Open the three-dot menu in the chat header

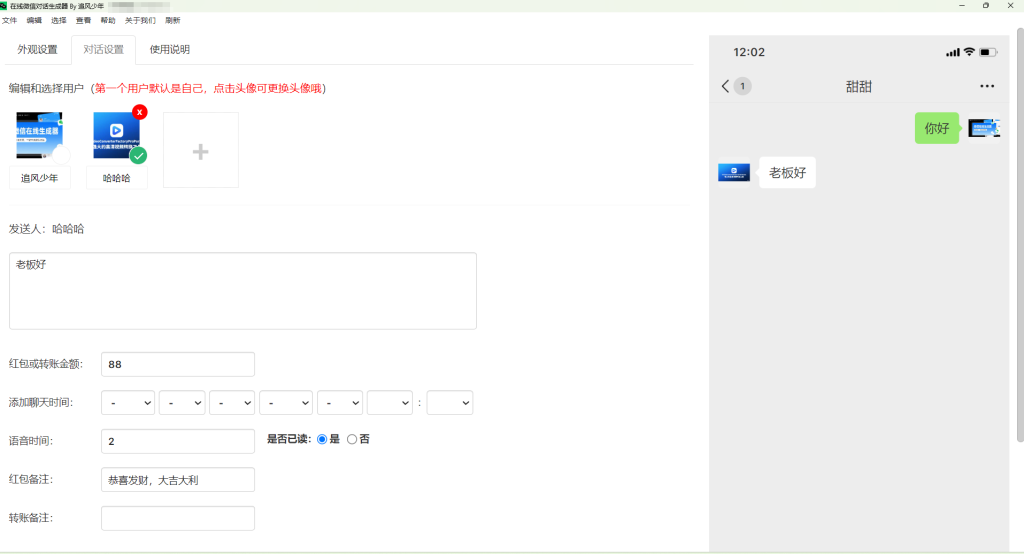point(987,86)
